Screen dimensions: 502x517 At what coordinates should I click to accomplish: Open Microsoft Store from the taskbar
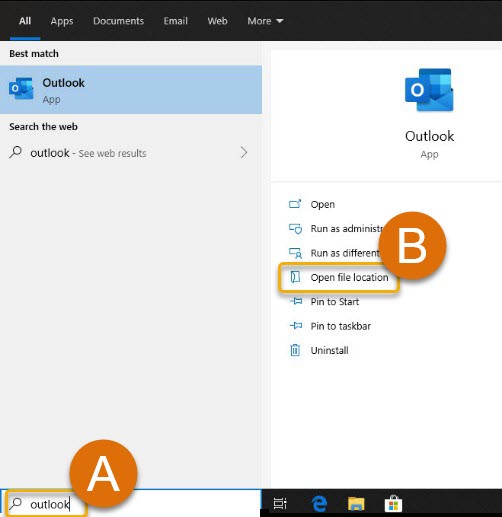coord(393,503)
